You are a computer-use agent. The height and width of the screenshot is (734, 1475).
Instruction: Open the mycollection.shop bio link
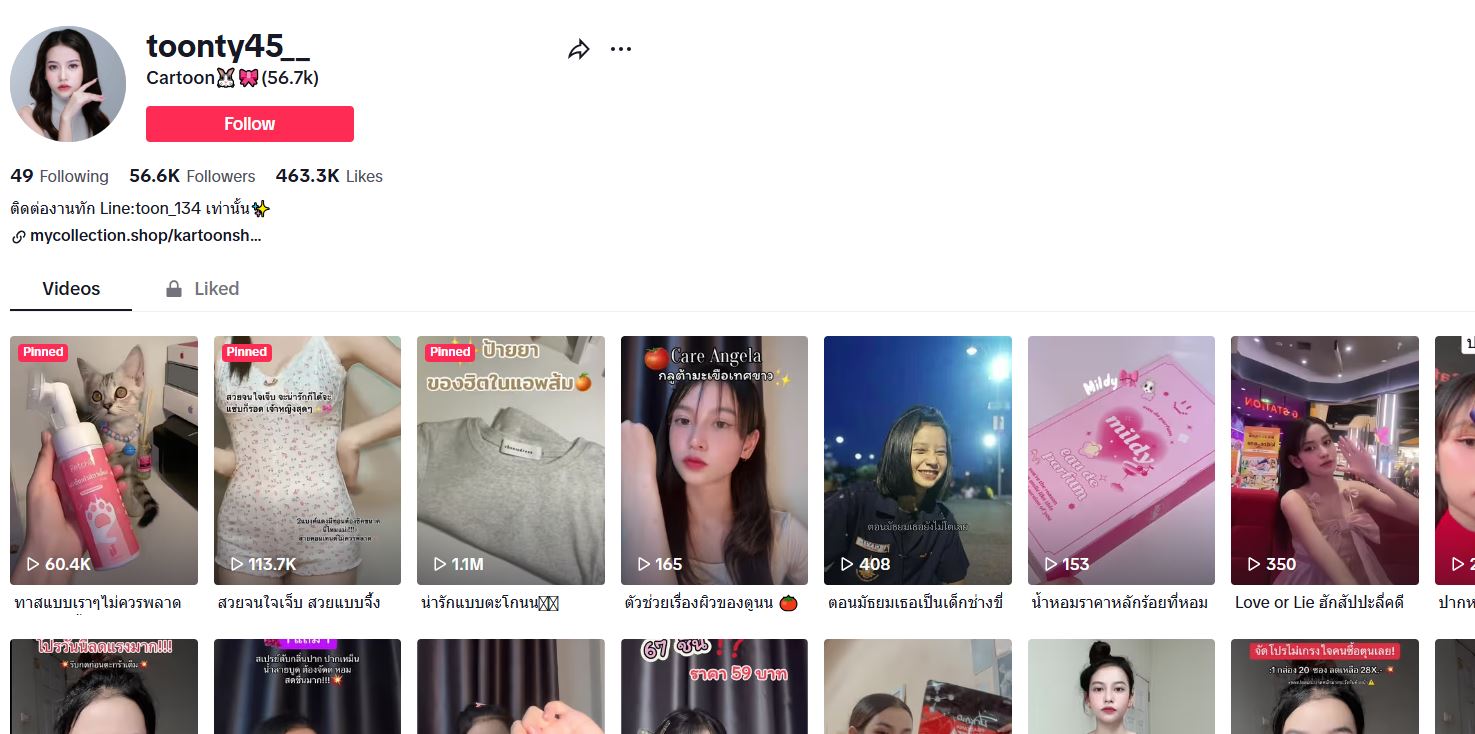[x=146, y=237]
